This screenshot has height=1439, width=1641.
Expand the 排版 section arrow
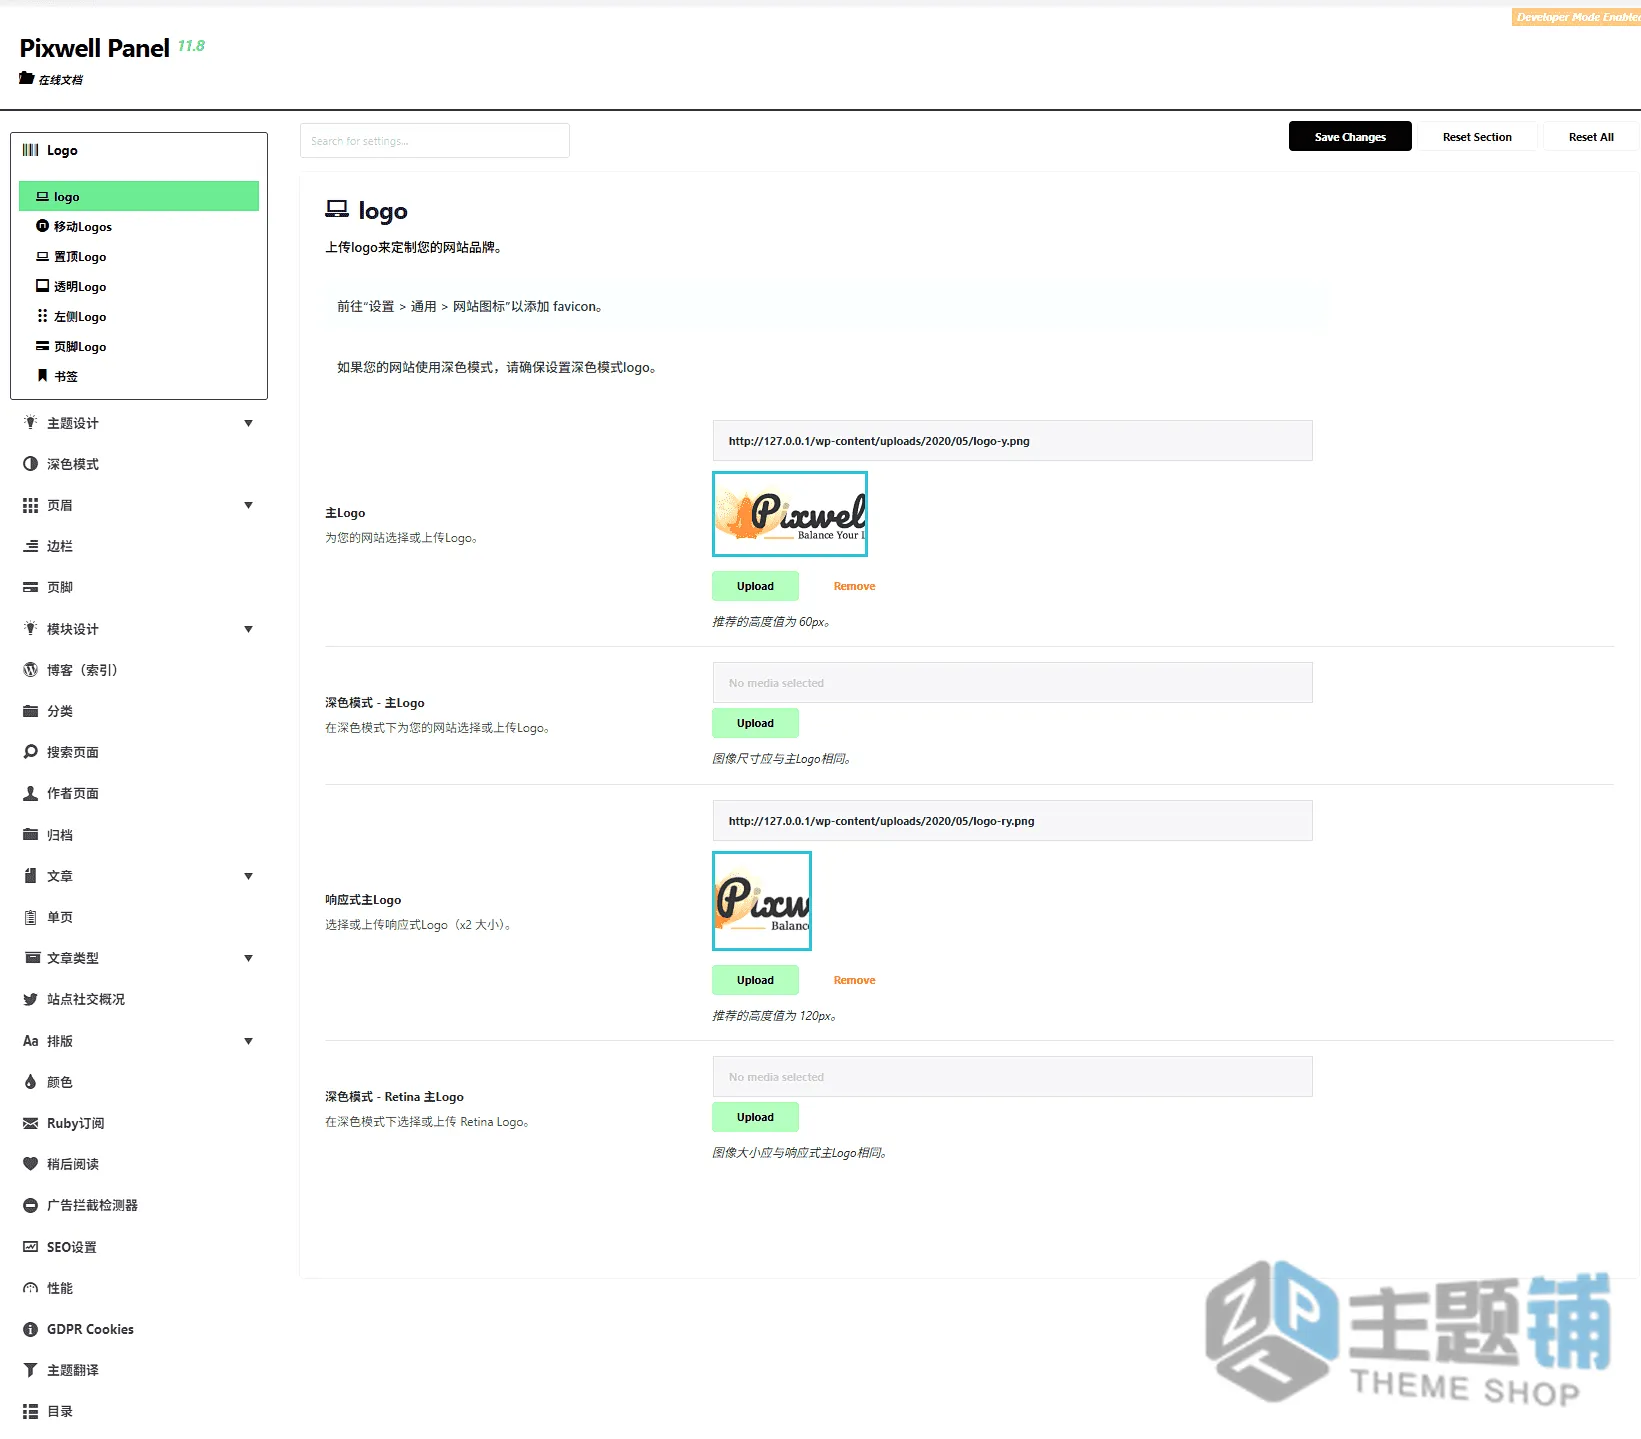(248, 1041)
